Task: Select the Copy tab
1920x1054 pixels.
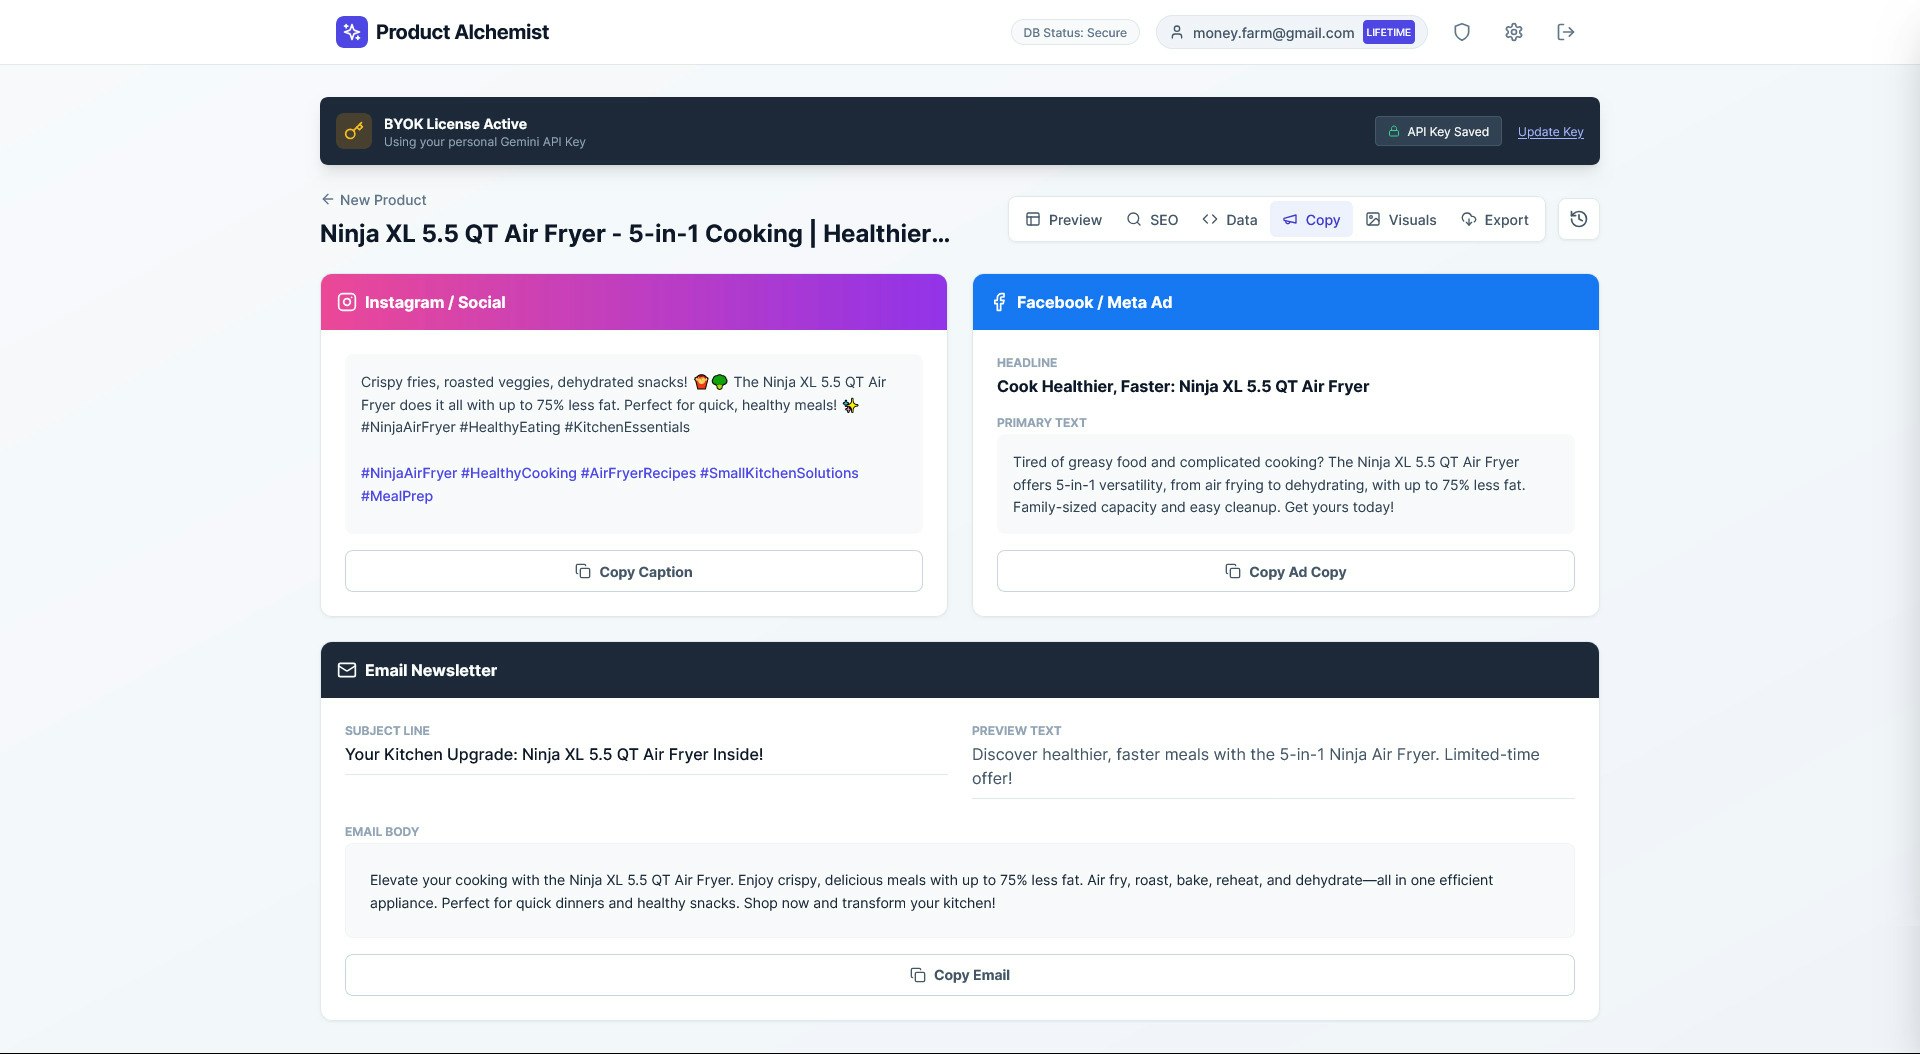Action: 1311,220
